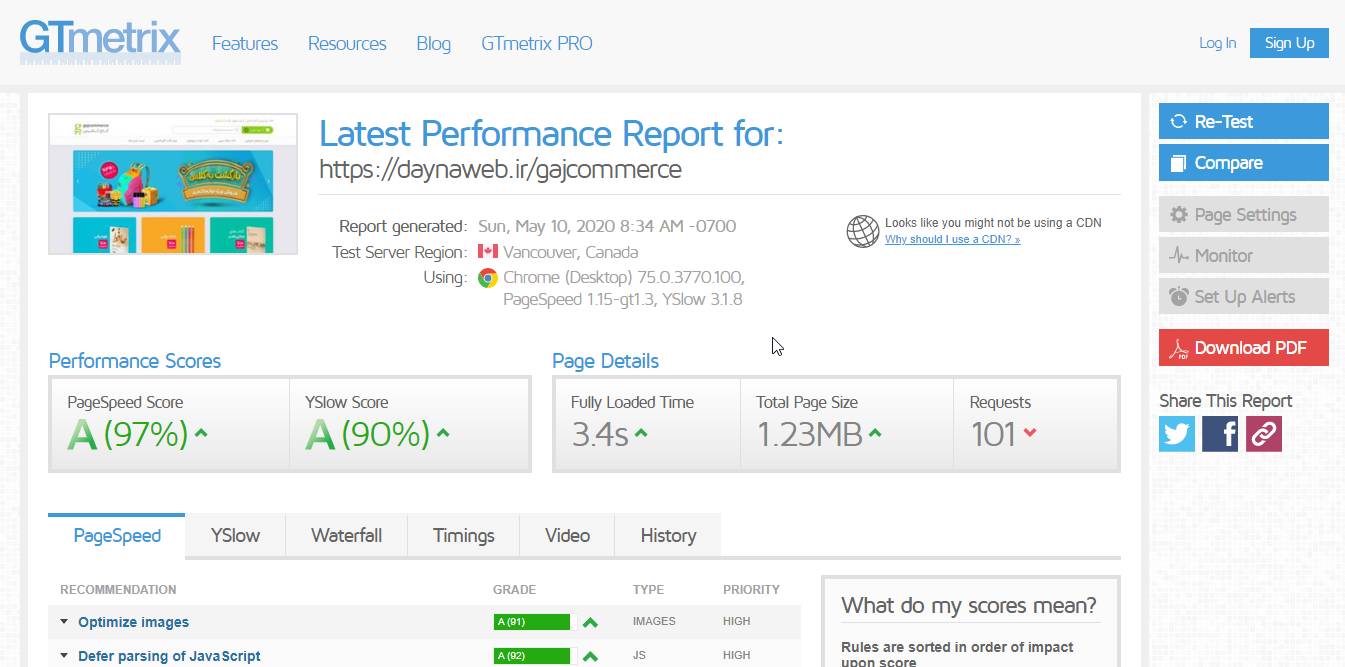Open 'Why should I use a CDN?' link
The width and height of the screenshot is (1345, 667).
coord(952,239)
